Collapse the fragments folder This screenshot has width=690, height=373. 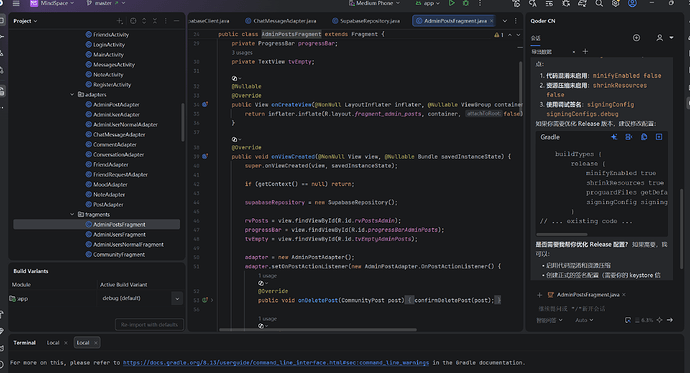coord(72,215)
